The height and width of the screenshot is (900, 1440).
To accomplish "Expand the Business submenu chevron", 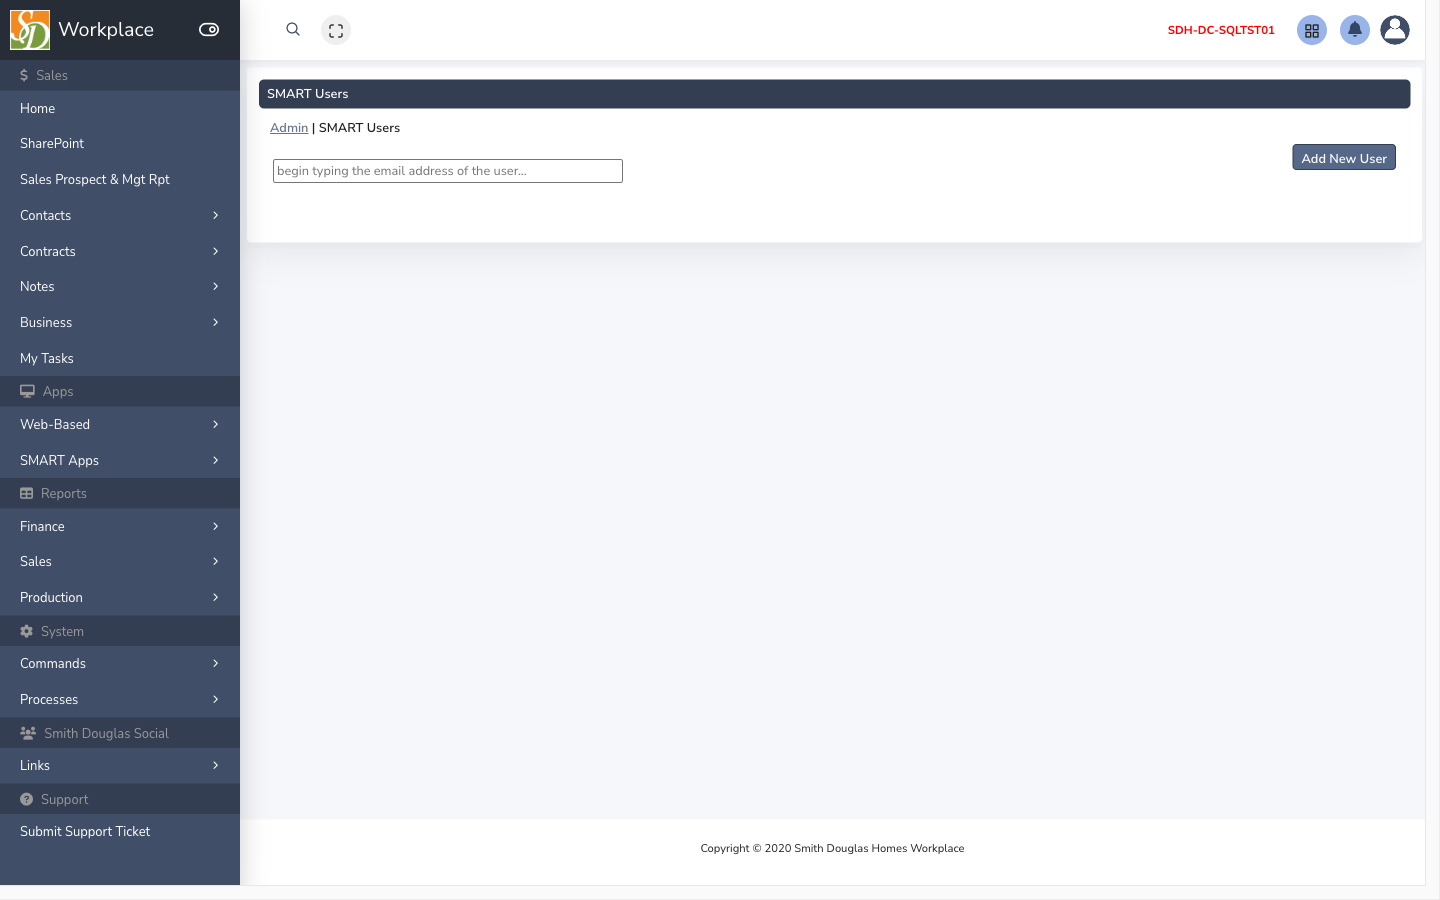I will tap(215, 322).
